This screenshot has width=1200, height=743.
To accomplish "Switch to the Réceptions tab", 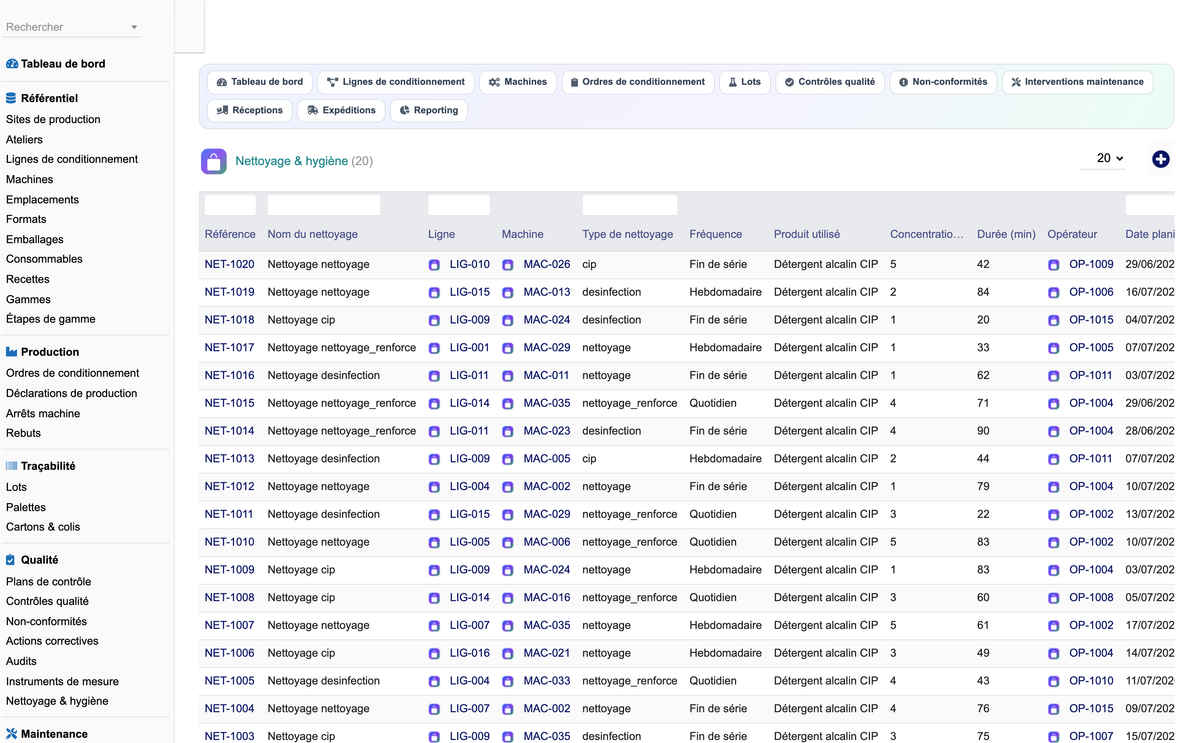I will point(250,110).
